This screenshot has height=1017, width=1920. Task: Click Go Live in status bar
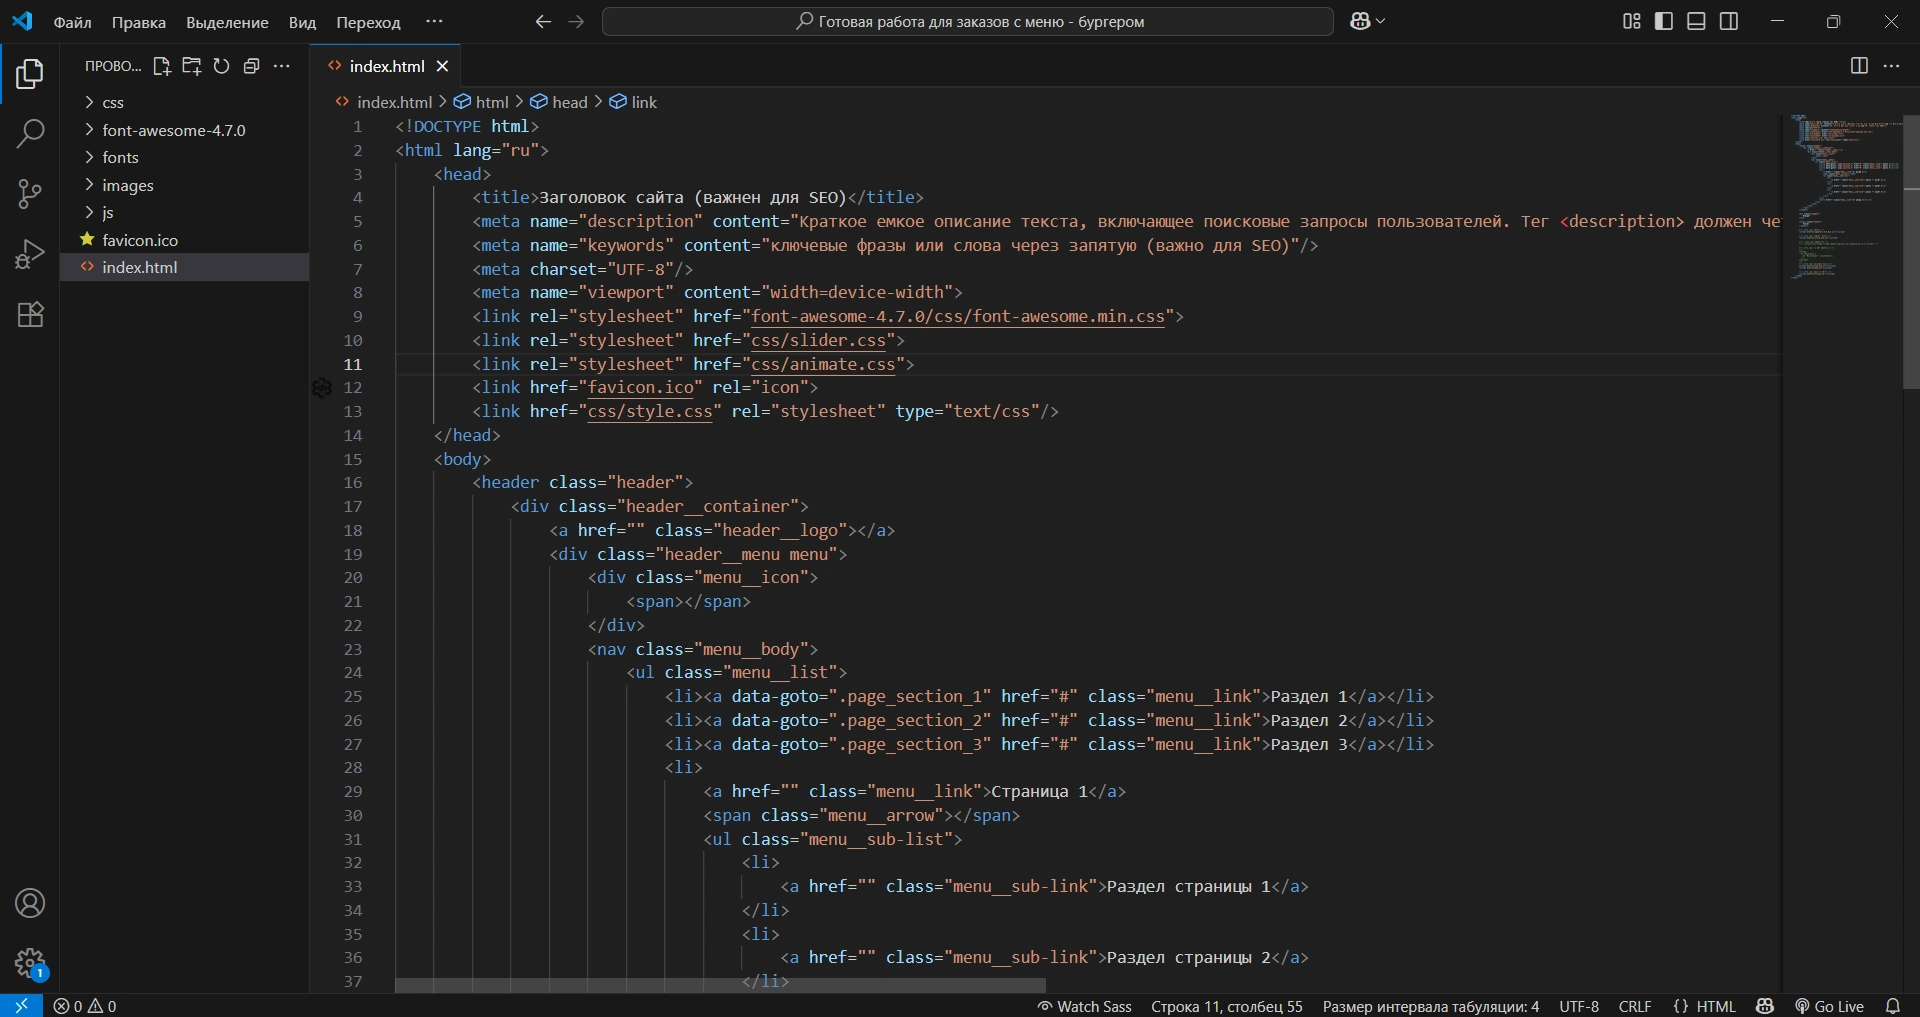[x=1830, y=1006]
